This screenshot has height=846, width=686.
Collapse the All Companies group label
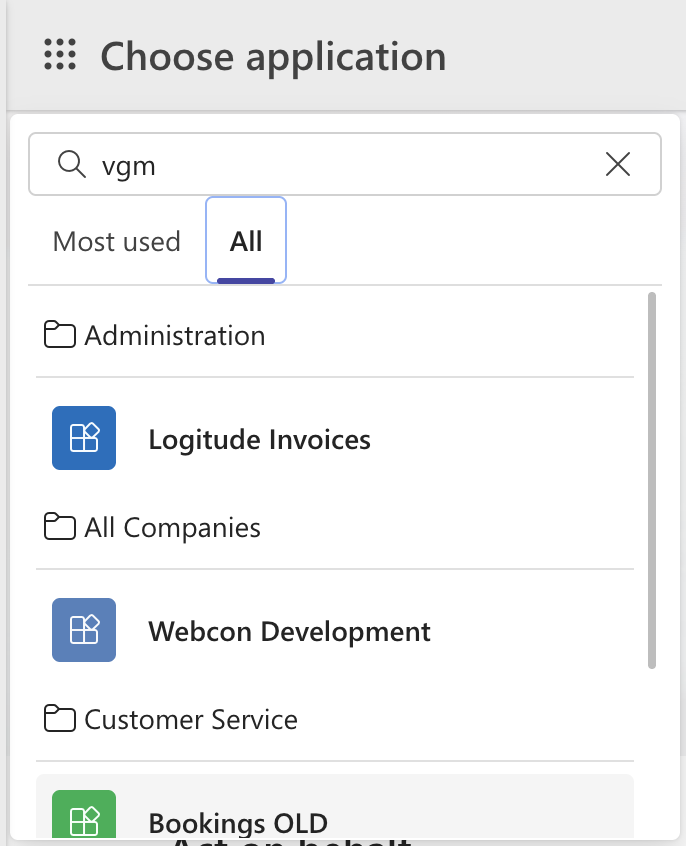pyautogui.click(x=172, y=527)
